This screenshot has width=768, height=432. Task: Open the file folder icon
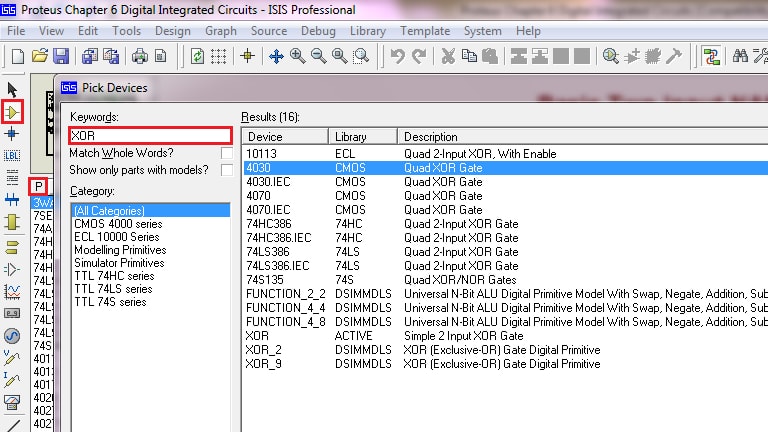[39, 56]
